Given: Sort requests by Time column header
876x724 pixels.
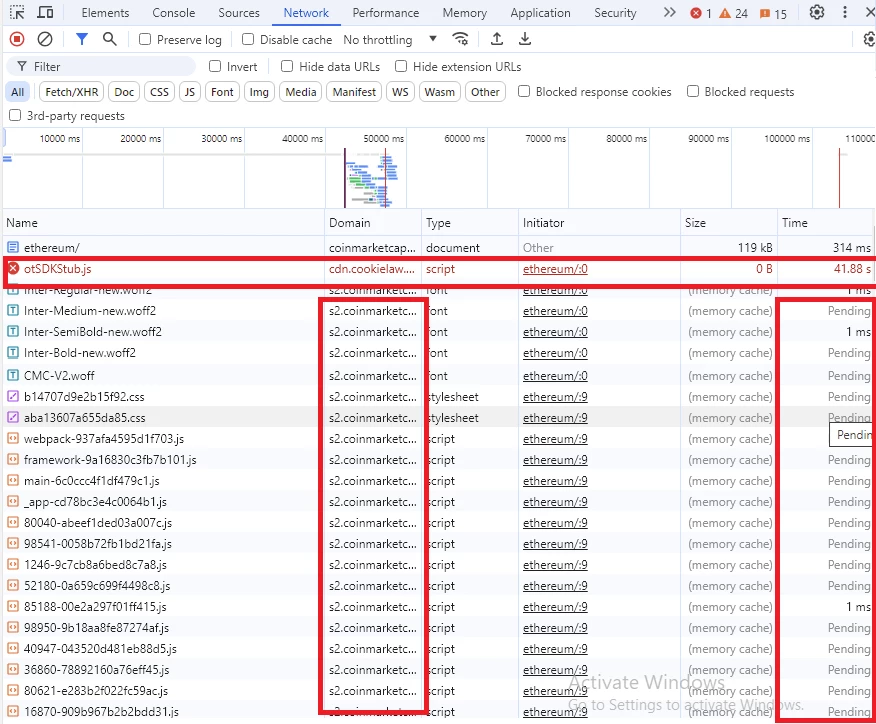Looking at the screenshot, I should 826,222.
